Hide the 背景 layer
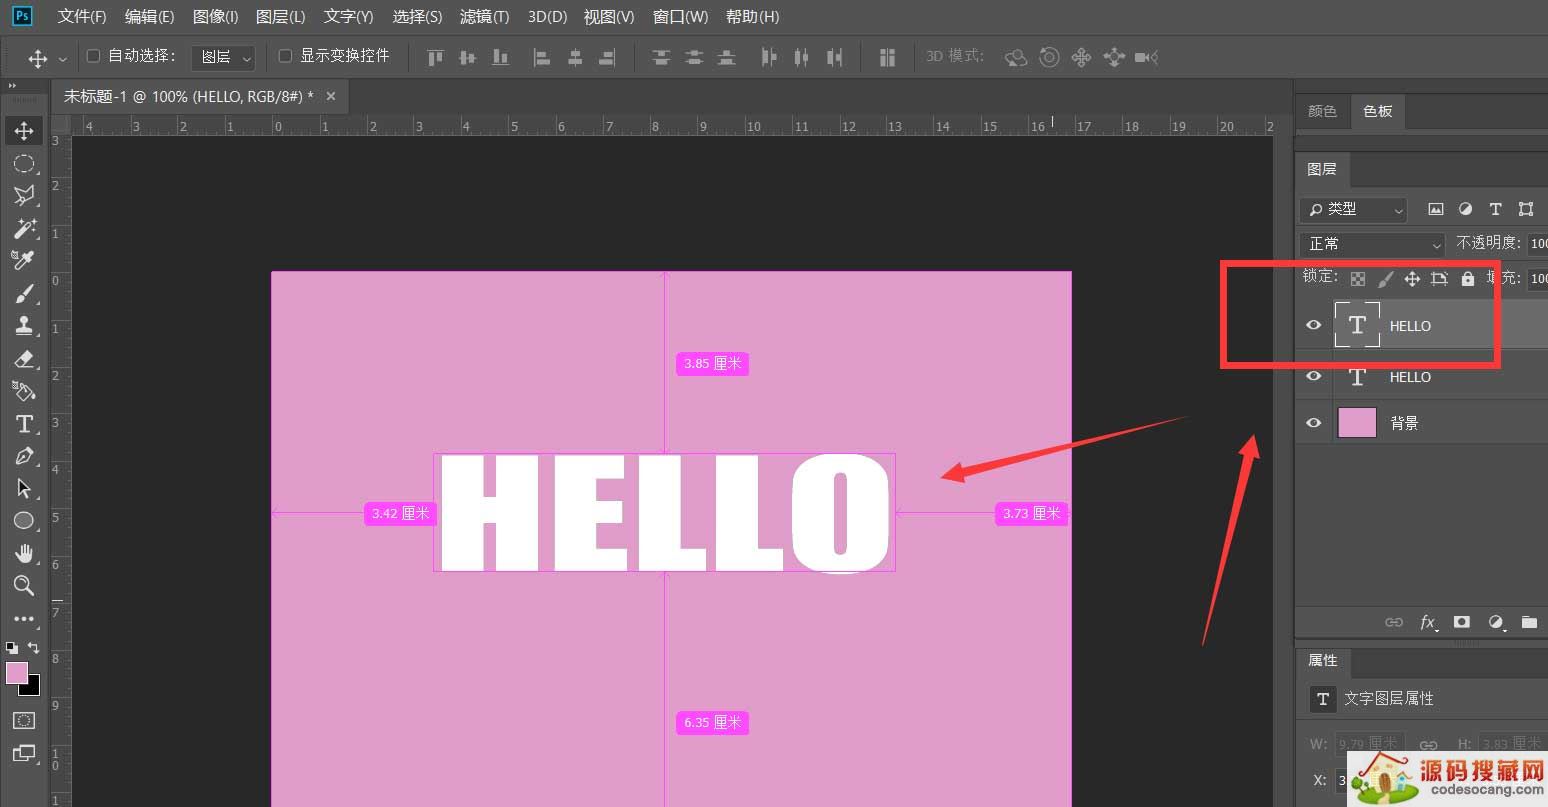The height and width of the screenshot is (807, 1548). [x=1314, y=423]
